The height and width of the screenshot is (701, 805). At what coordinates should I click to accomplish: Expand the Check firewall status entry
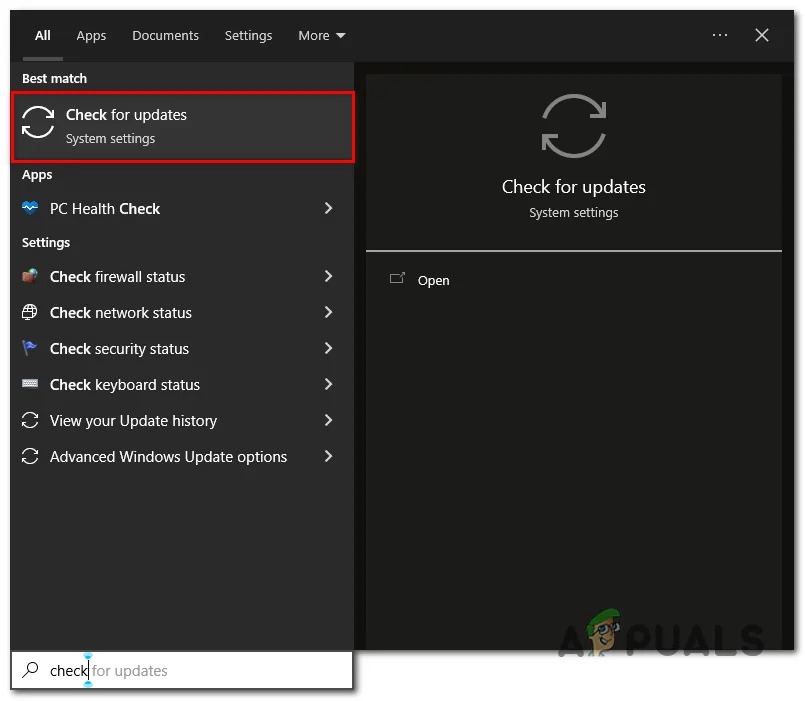[328, 277]
